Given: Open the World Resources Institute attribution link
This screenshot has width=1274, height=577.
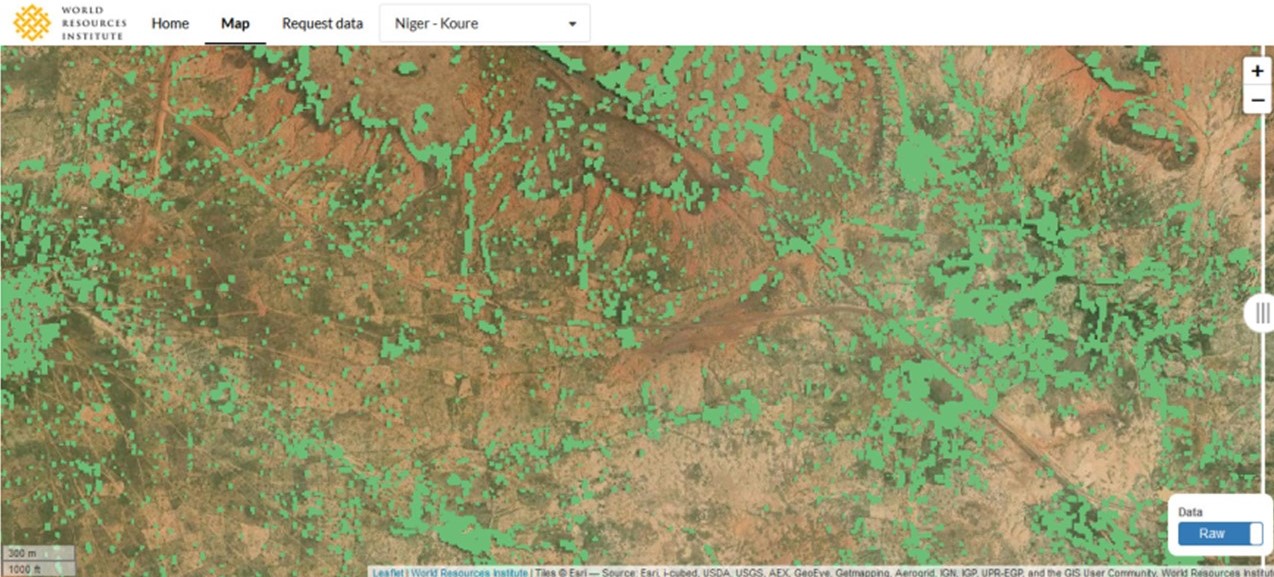Looking at the screenshot, I should pos(470,572).
